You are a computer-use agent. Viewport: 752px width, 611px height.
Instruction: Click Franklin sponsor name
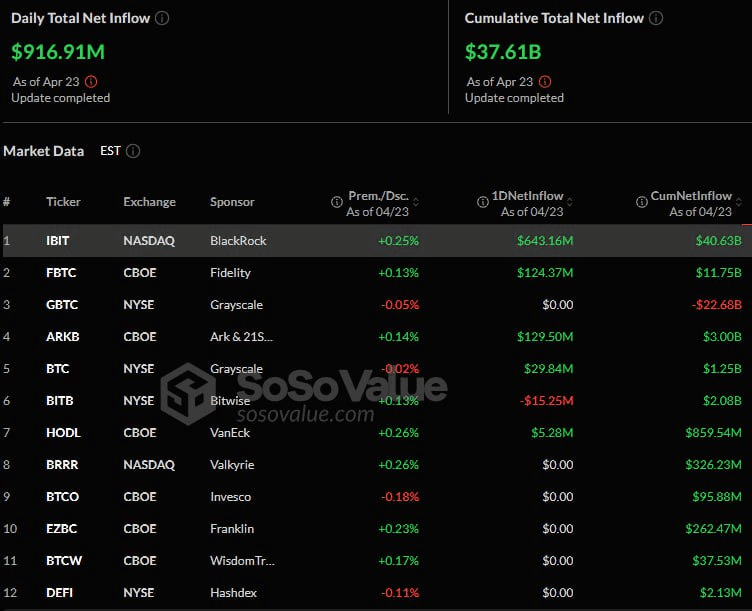(232, 529)
